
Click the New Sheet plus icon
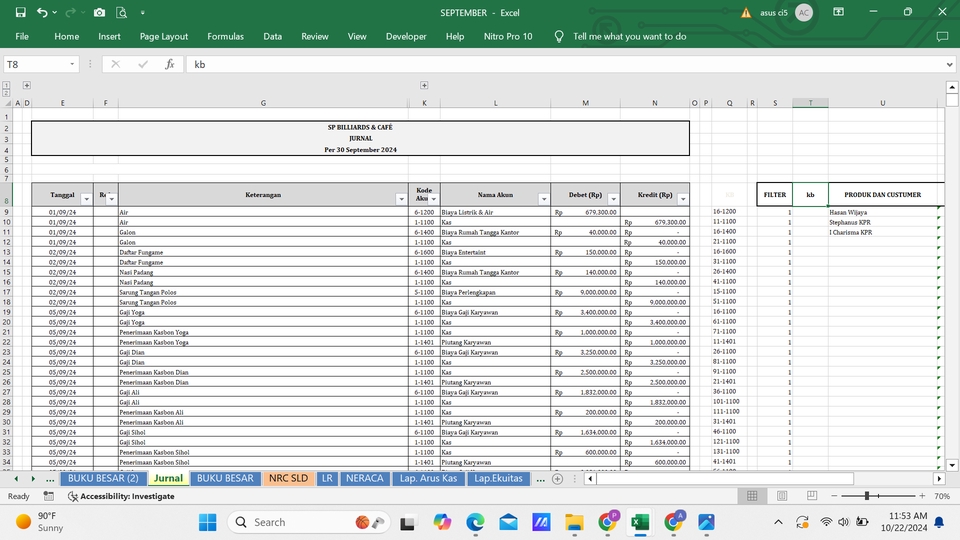coord(557,479)
